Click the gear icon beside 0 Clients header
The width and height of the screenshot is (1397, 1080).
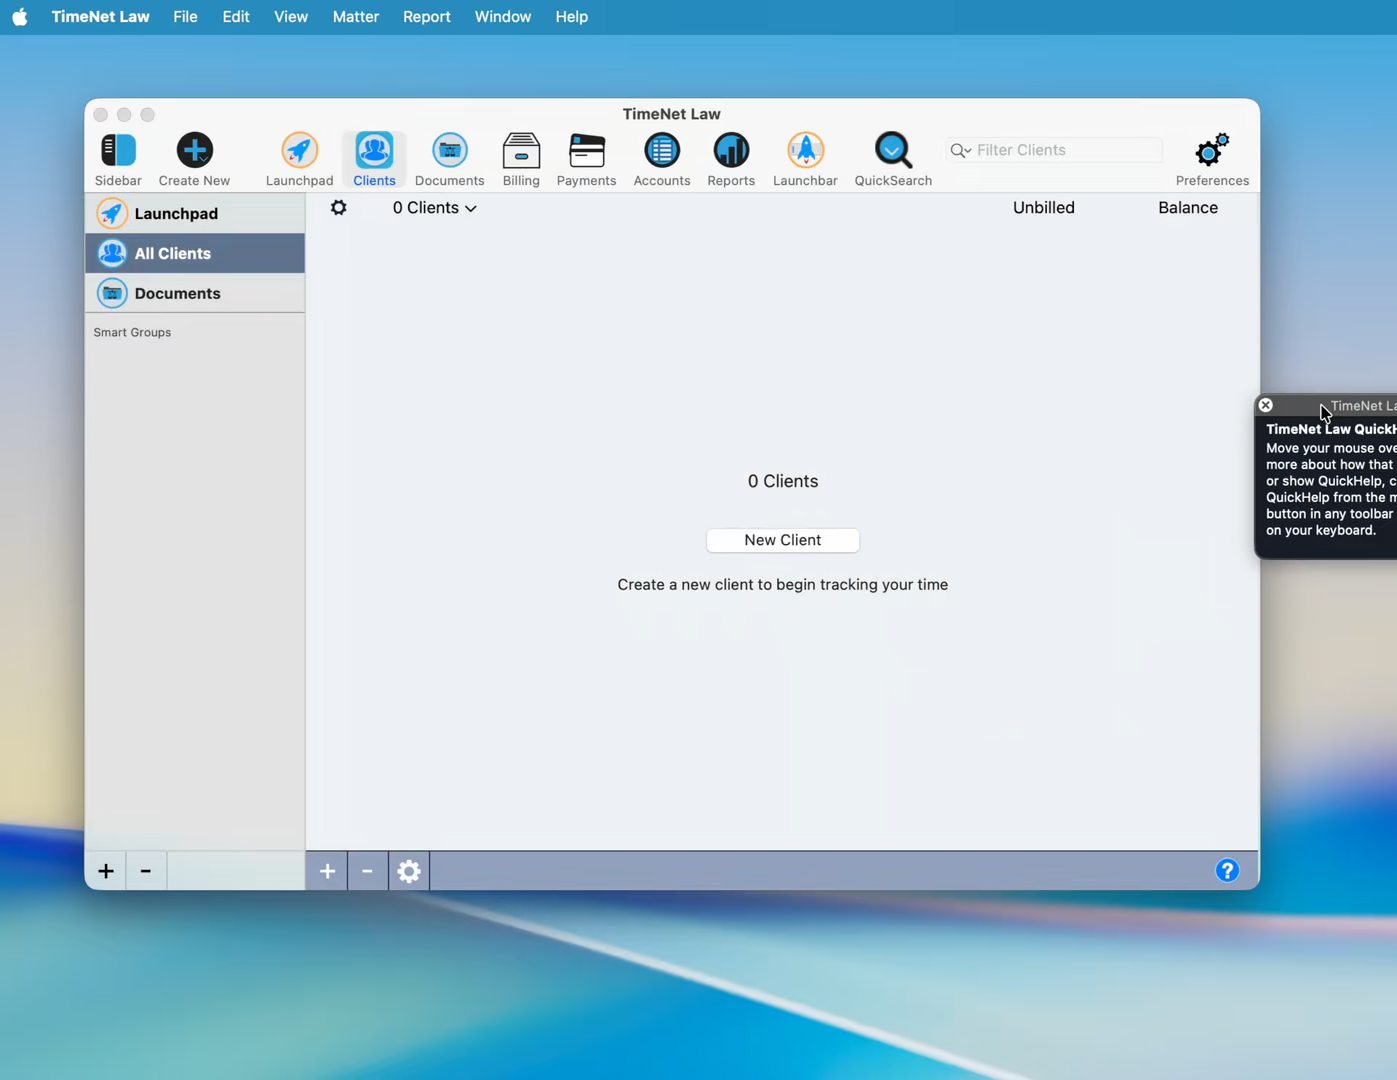coord(339,207)
